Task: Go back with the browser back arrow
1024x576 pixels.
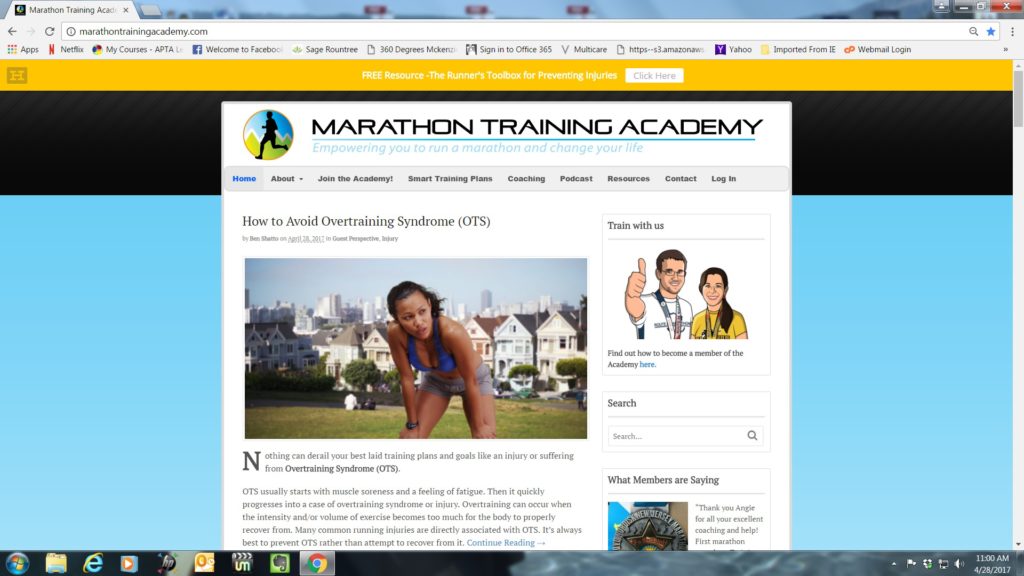Action: coord(12,31)
